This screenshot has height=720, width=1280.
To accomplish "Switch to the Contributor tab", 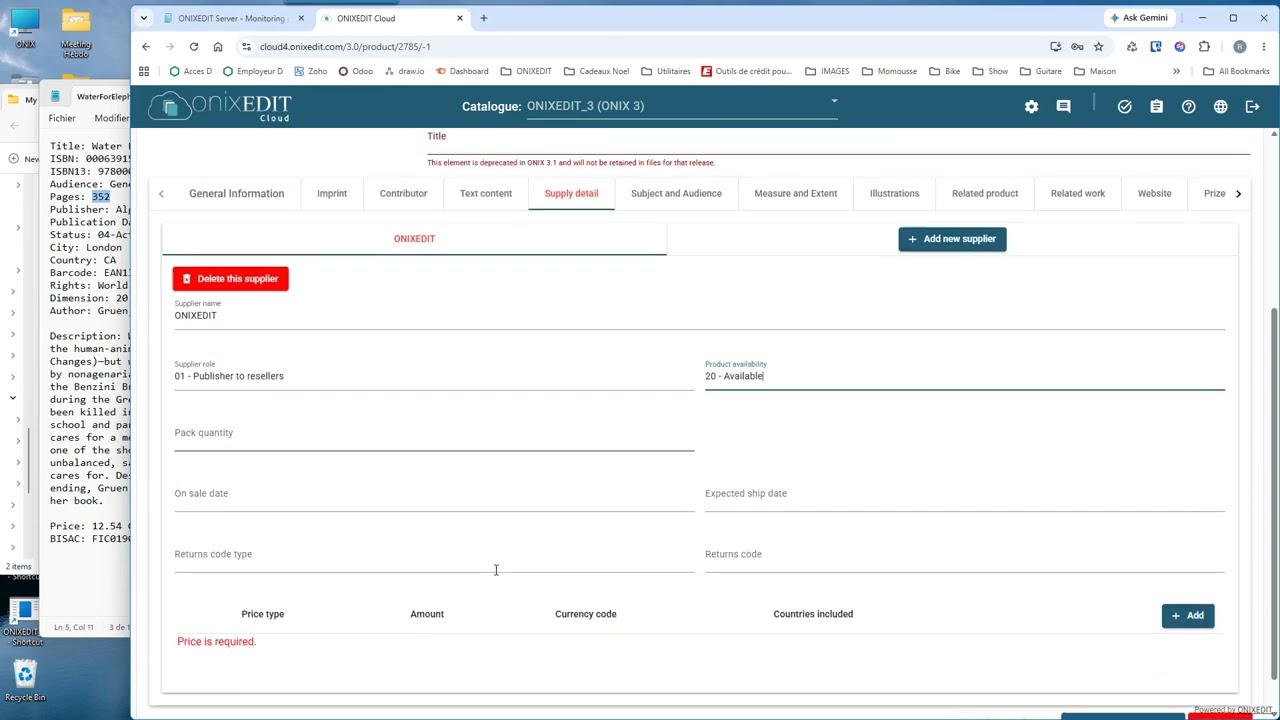I will pos(403,193).
